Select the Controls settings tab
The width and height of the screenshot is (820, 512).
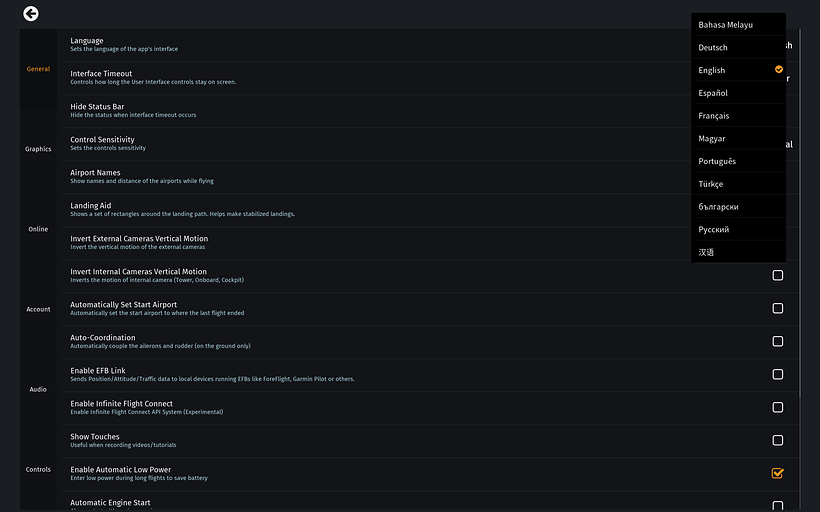click(x=38, y=469)
